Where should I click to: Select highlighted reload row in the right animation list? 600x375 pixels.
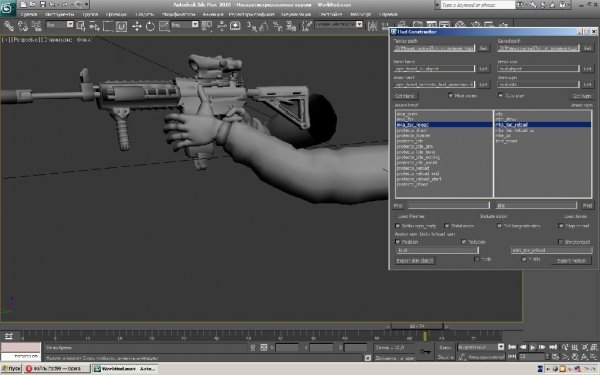point(543,125)
